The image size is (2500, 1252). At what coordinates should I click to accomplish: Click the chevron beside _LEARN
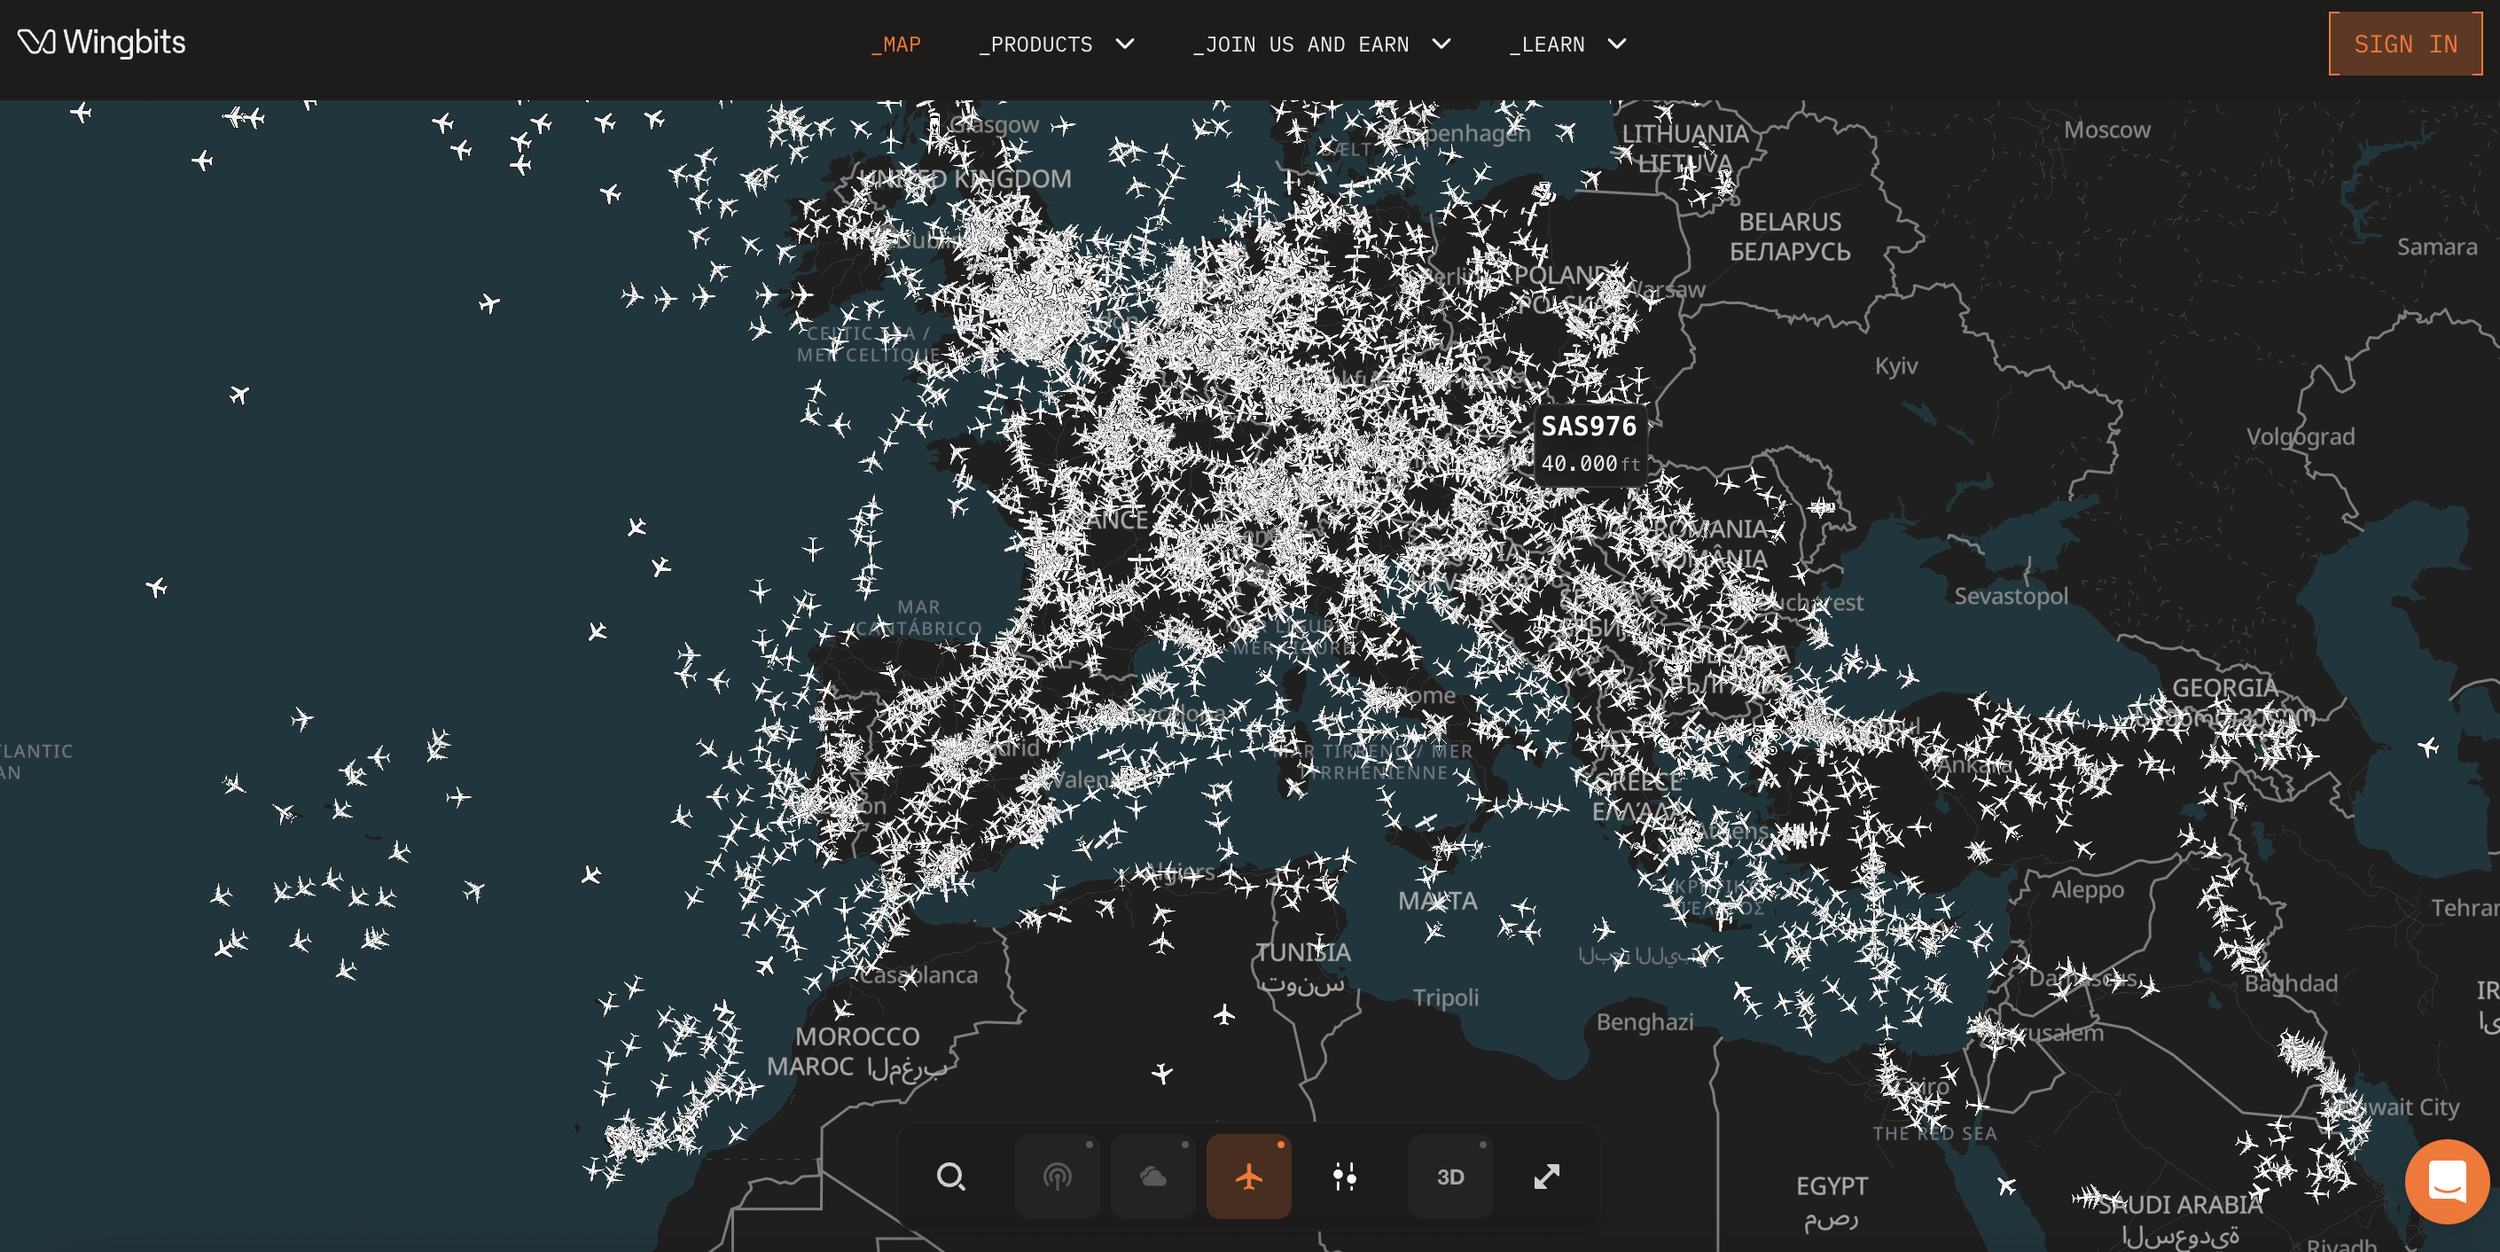click(1617, 44)
